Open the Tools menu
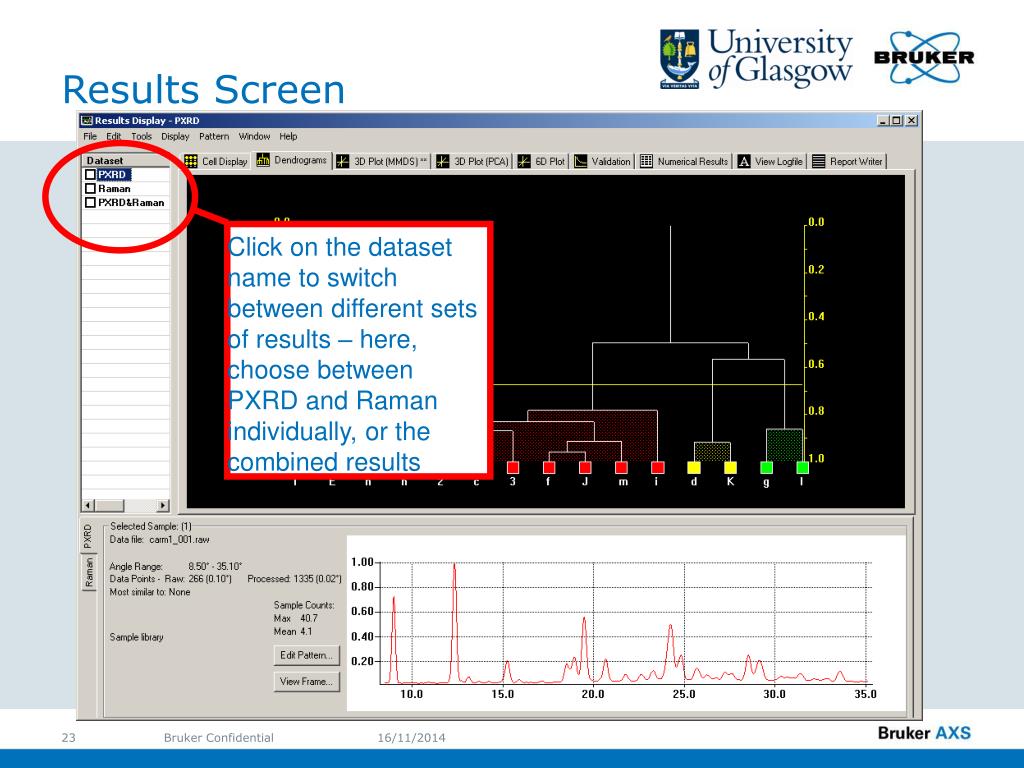1024x768 pixels. 141,136
